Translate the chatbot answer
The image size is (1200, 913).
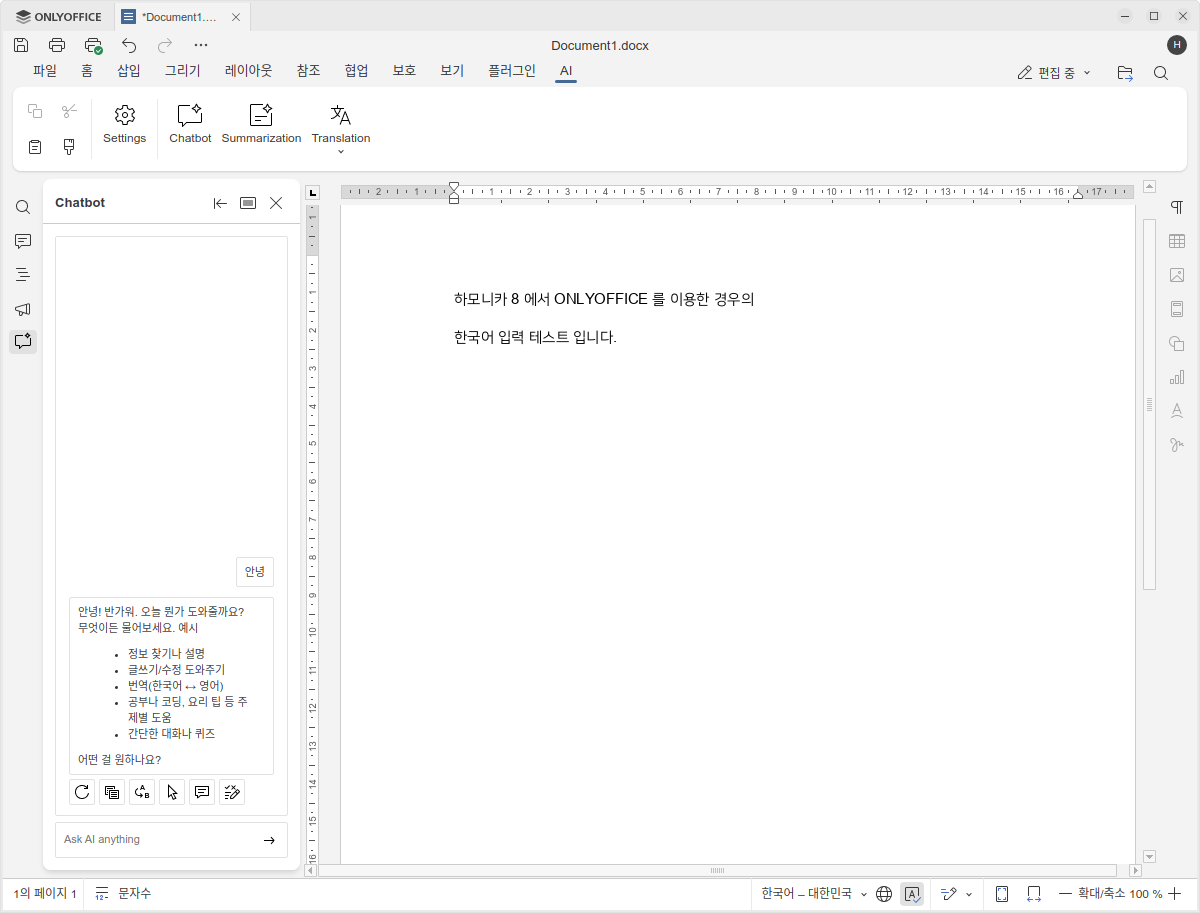[141, 792]
